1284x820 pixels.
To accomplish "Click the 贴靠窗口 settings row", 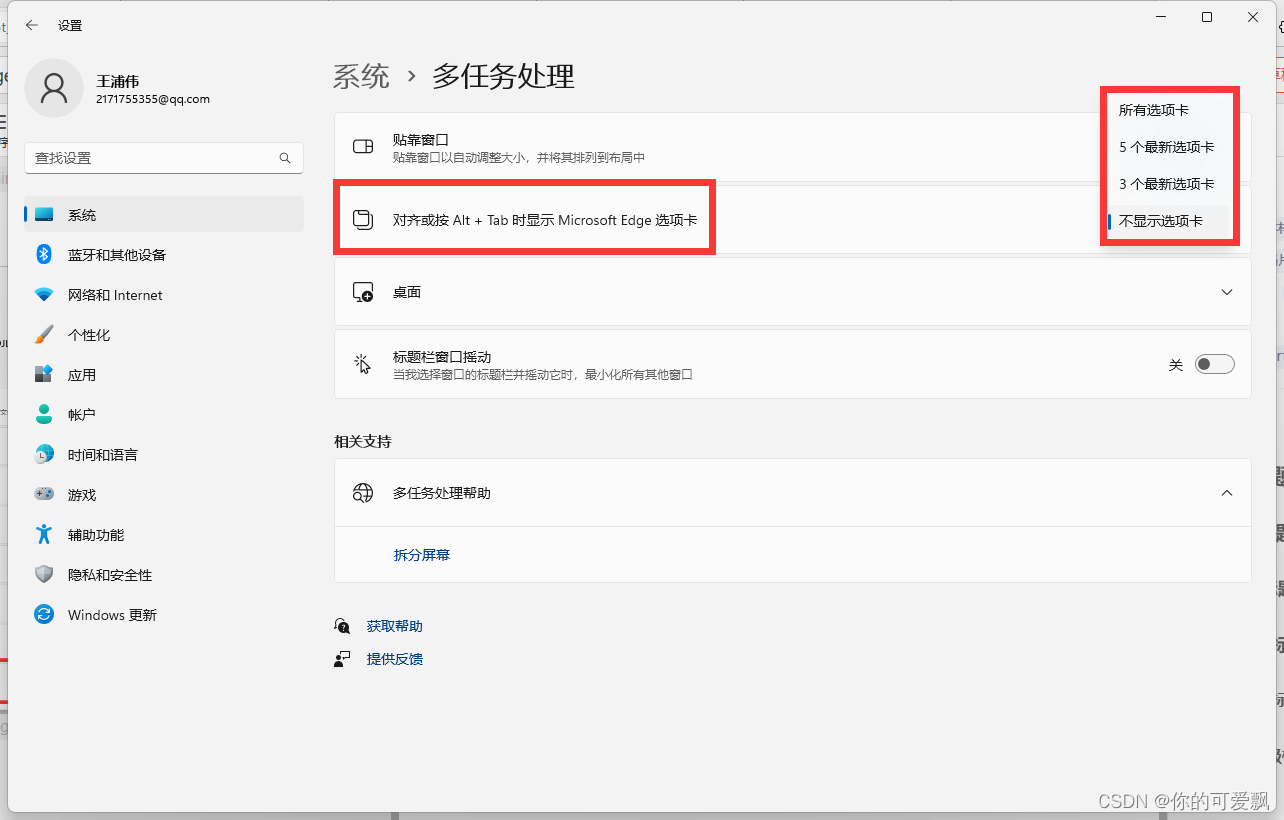I will pos(793,147).
